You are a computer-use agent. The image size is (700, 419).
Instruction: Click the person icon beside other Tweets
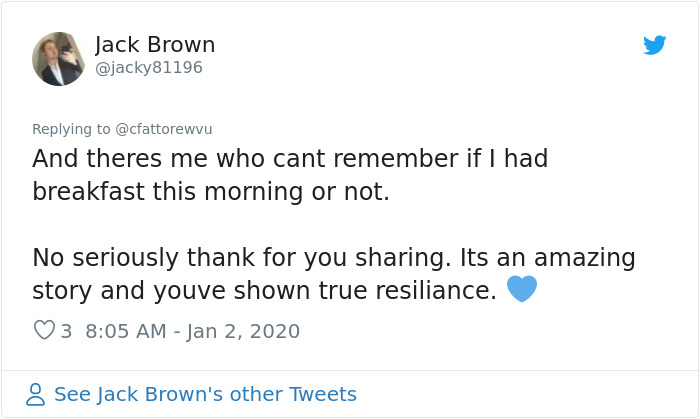pos(36,395)
